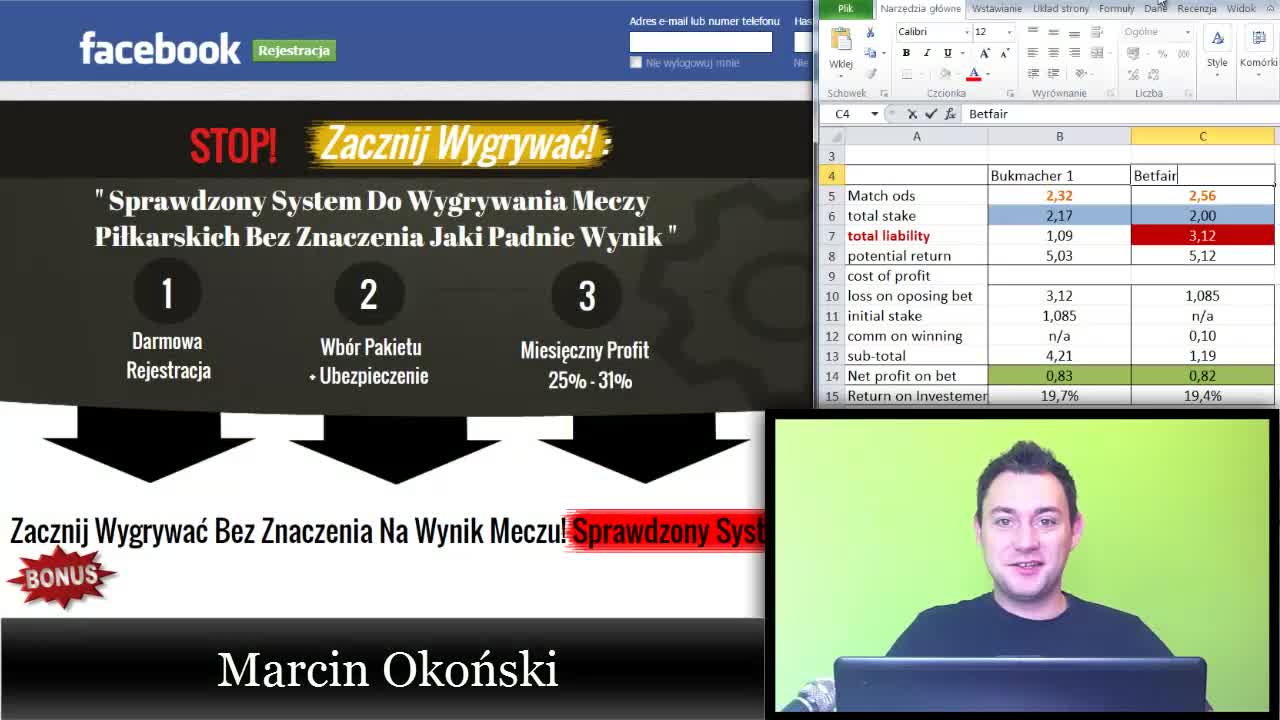Screen dimensions: 1280x720
Task: Switch to the Układ strony tab
Action: pyautogui.click(x=1061, y=9)
